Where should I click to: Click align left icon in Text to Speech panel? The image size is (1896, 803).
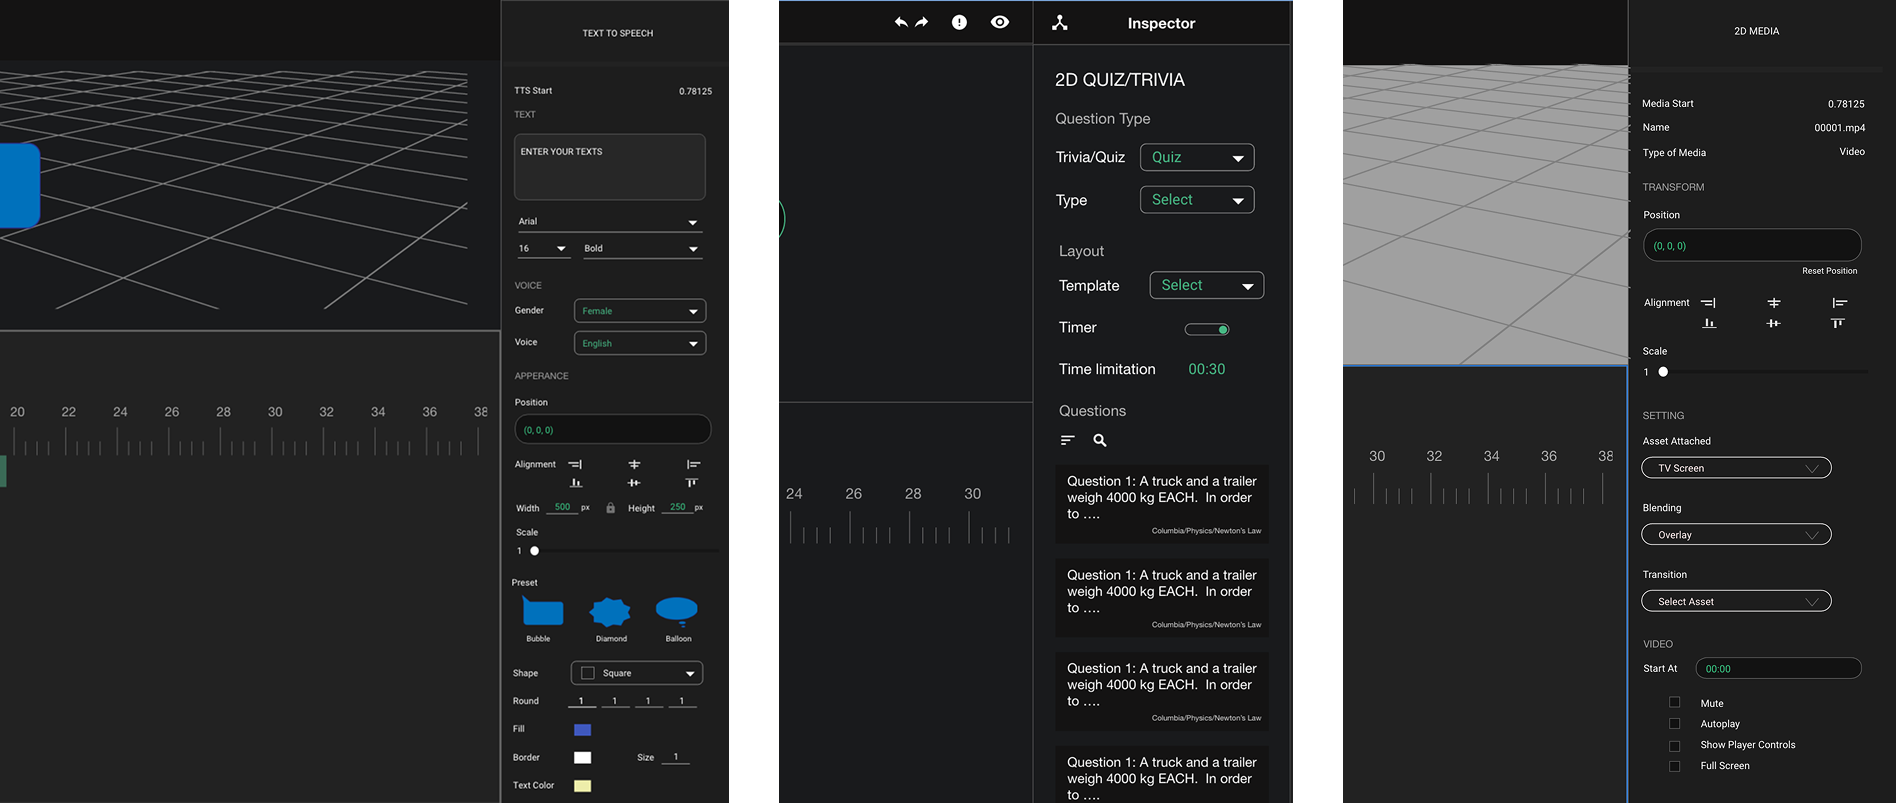(x=693, y=464)
